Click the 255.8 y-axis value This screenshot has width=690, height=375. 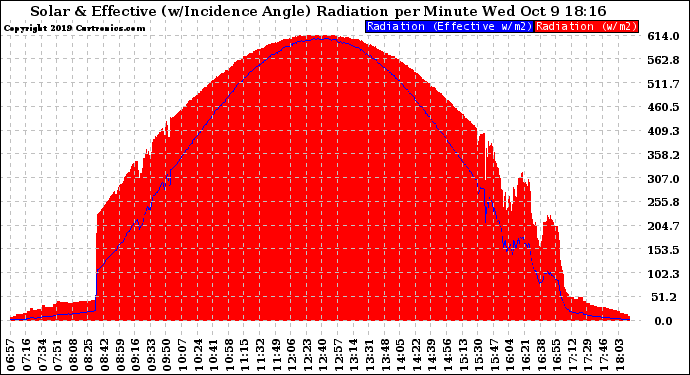pos(663,202)
